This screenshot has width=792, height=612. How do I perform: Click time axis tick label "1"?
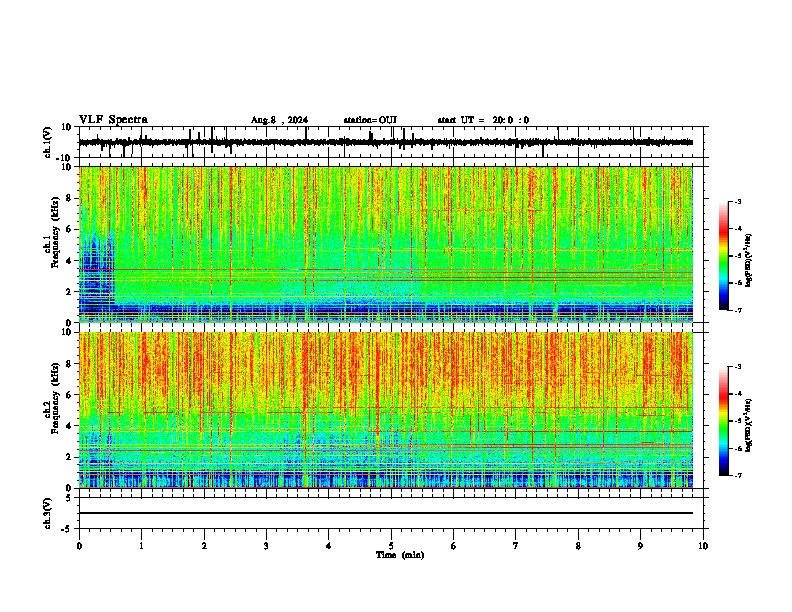(141, 546)
